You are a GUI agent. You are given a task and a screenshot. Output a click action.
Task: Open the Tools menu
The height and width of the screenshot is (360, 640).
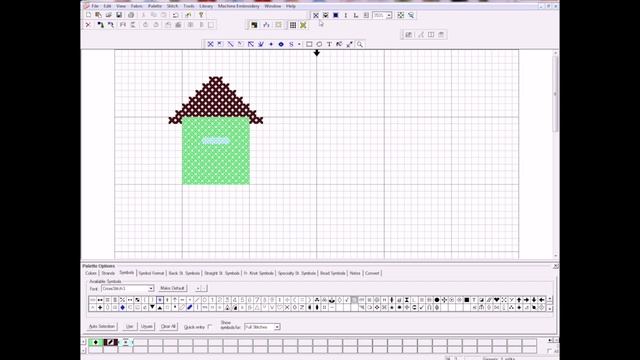[x=189, y=6]
